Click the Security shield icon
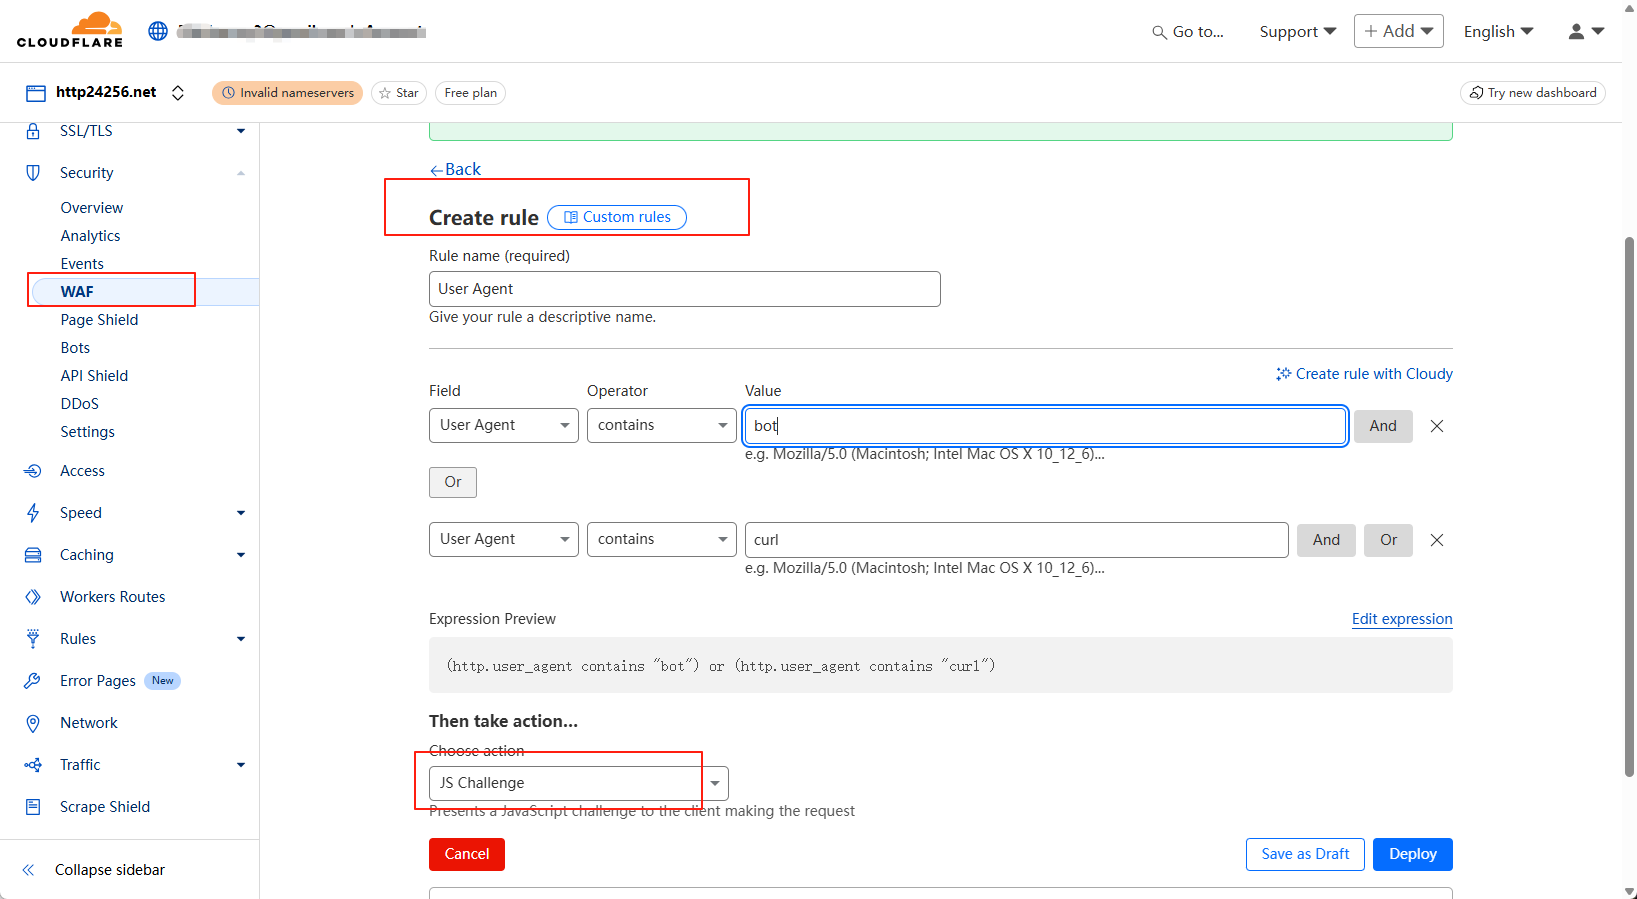The height and width of the screenshot is (899, 1637). coord(33,173)
